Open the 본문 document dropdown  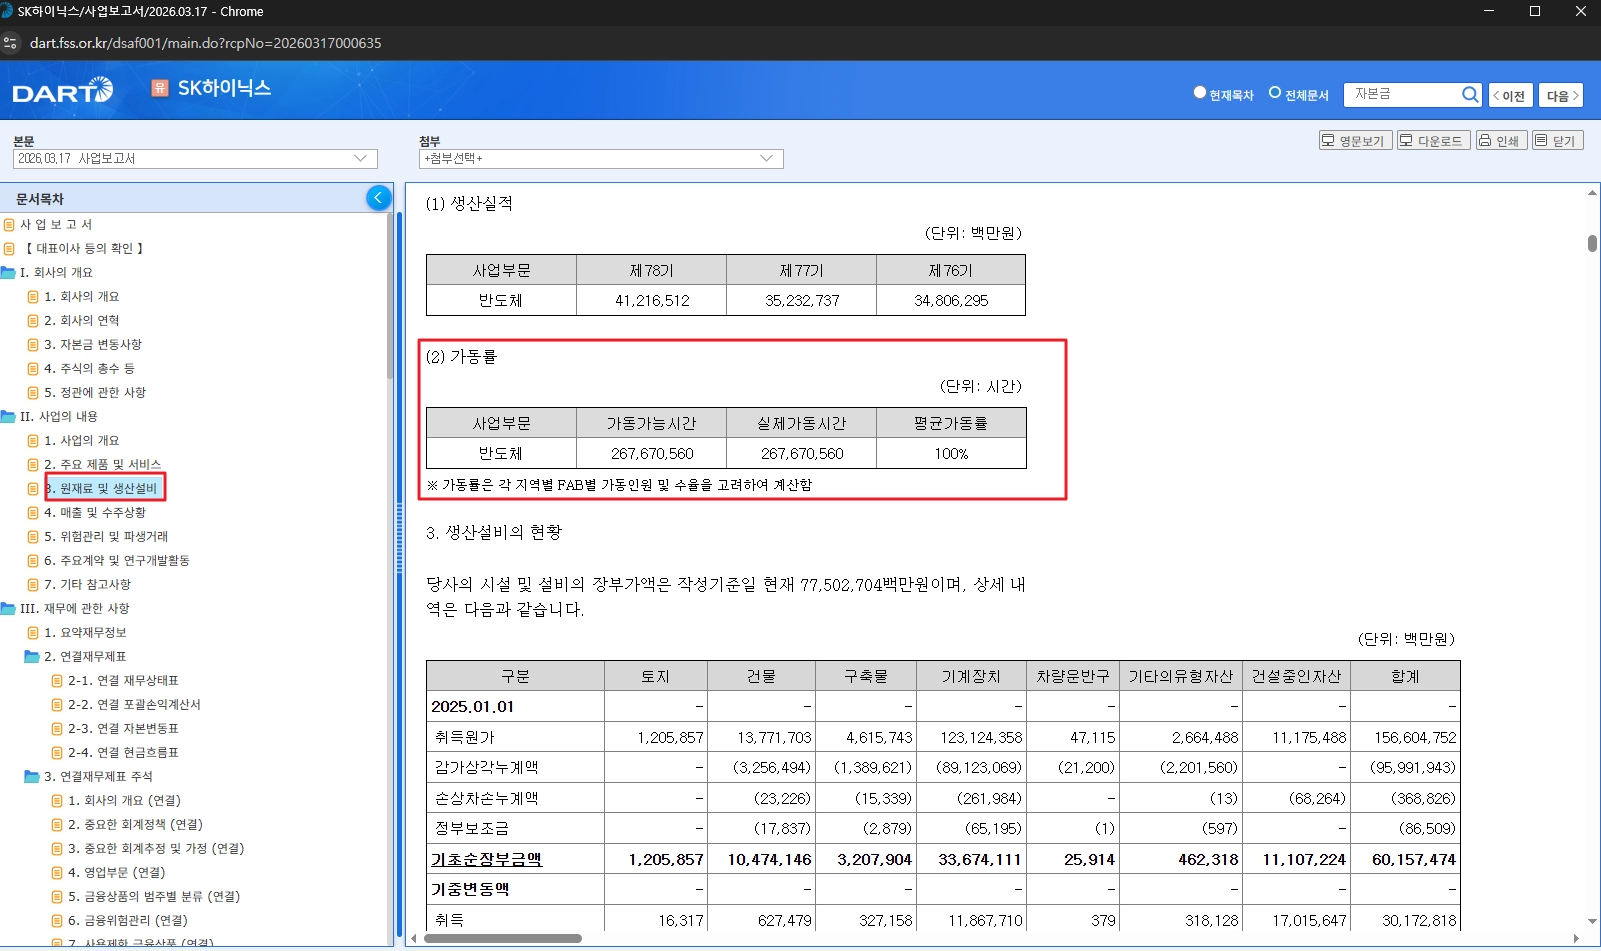(195, 159)
